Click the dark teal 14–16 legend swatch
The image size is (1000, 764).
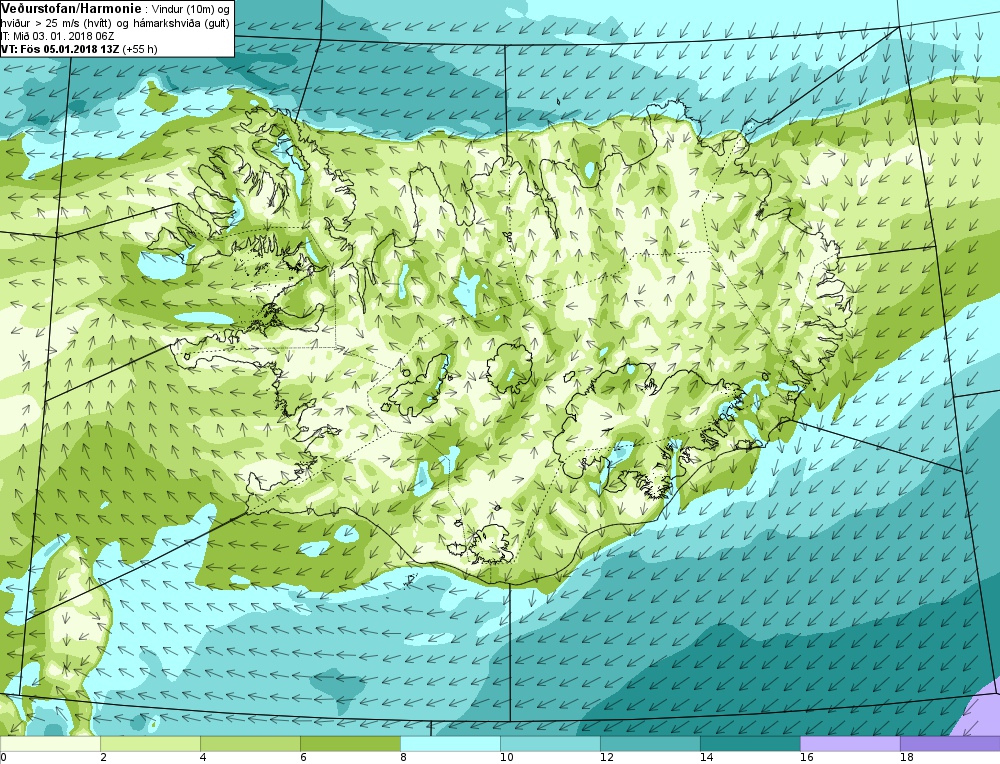point(751,744)
